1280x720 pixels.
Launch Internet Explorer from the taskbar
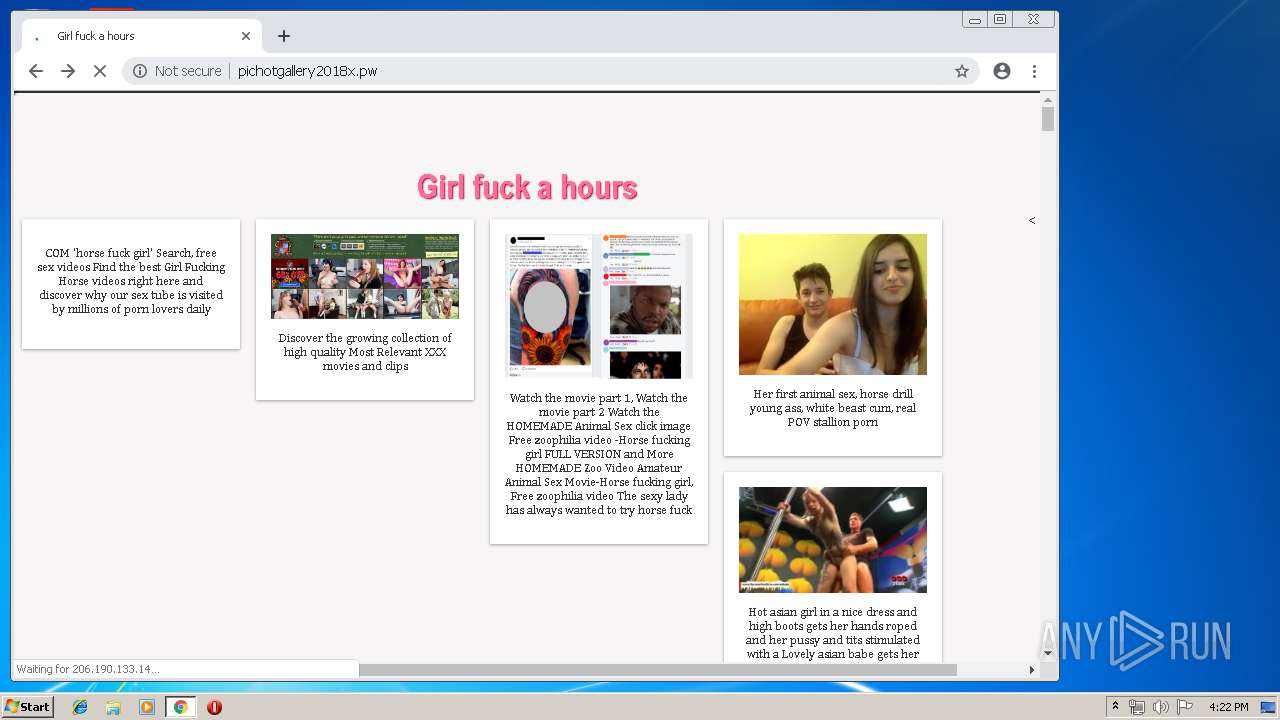point(80,707)
